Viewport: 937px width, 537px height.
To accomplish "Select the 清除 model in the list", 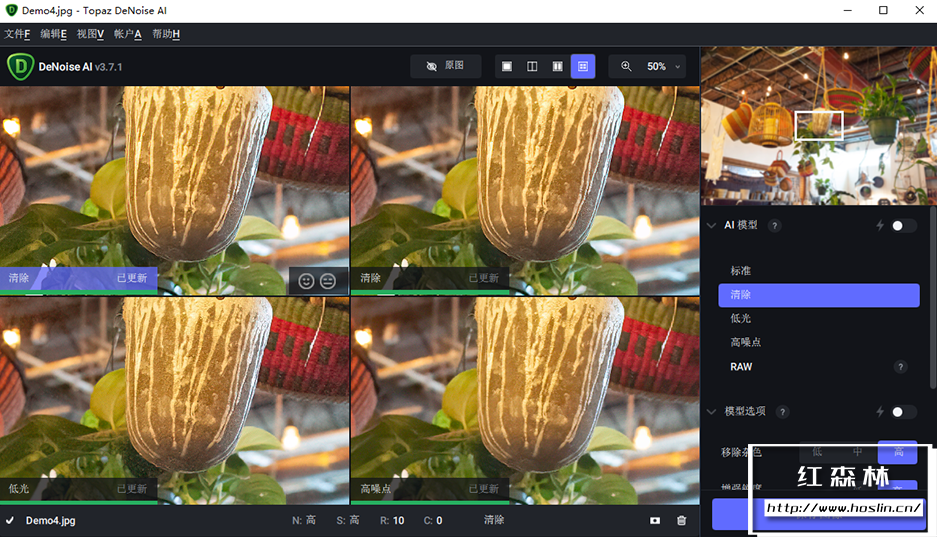I will (x=819, y=295).
